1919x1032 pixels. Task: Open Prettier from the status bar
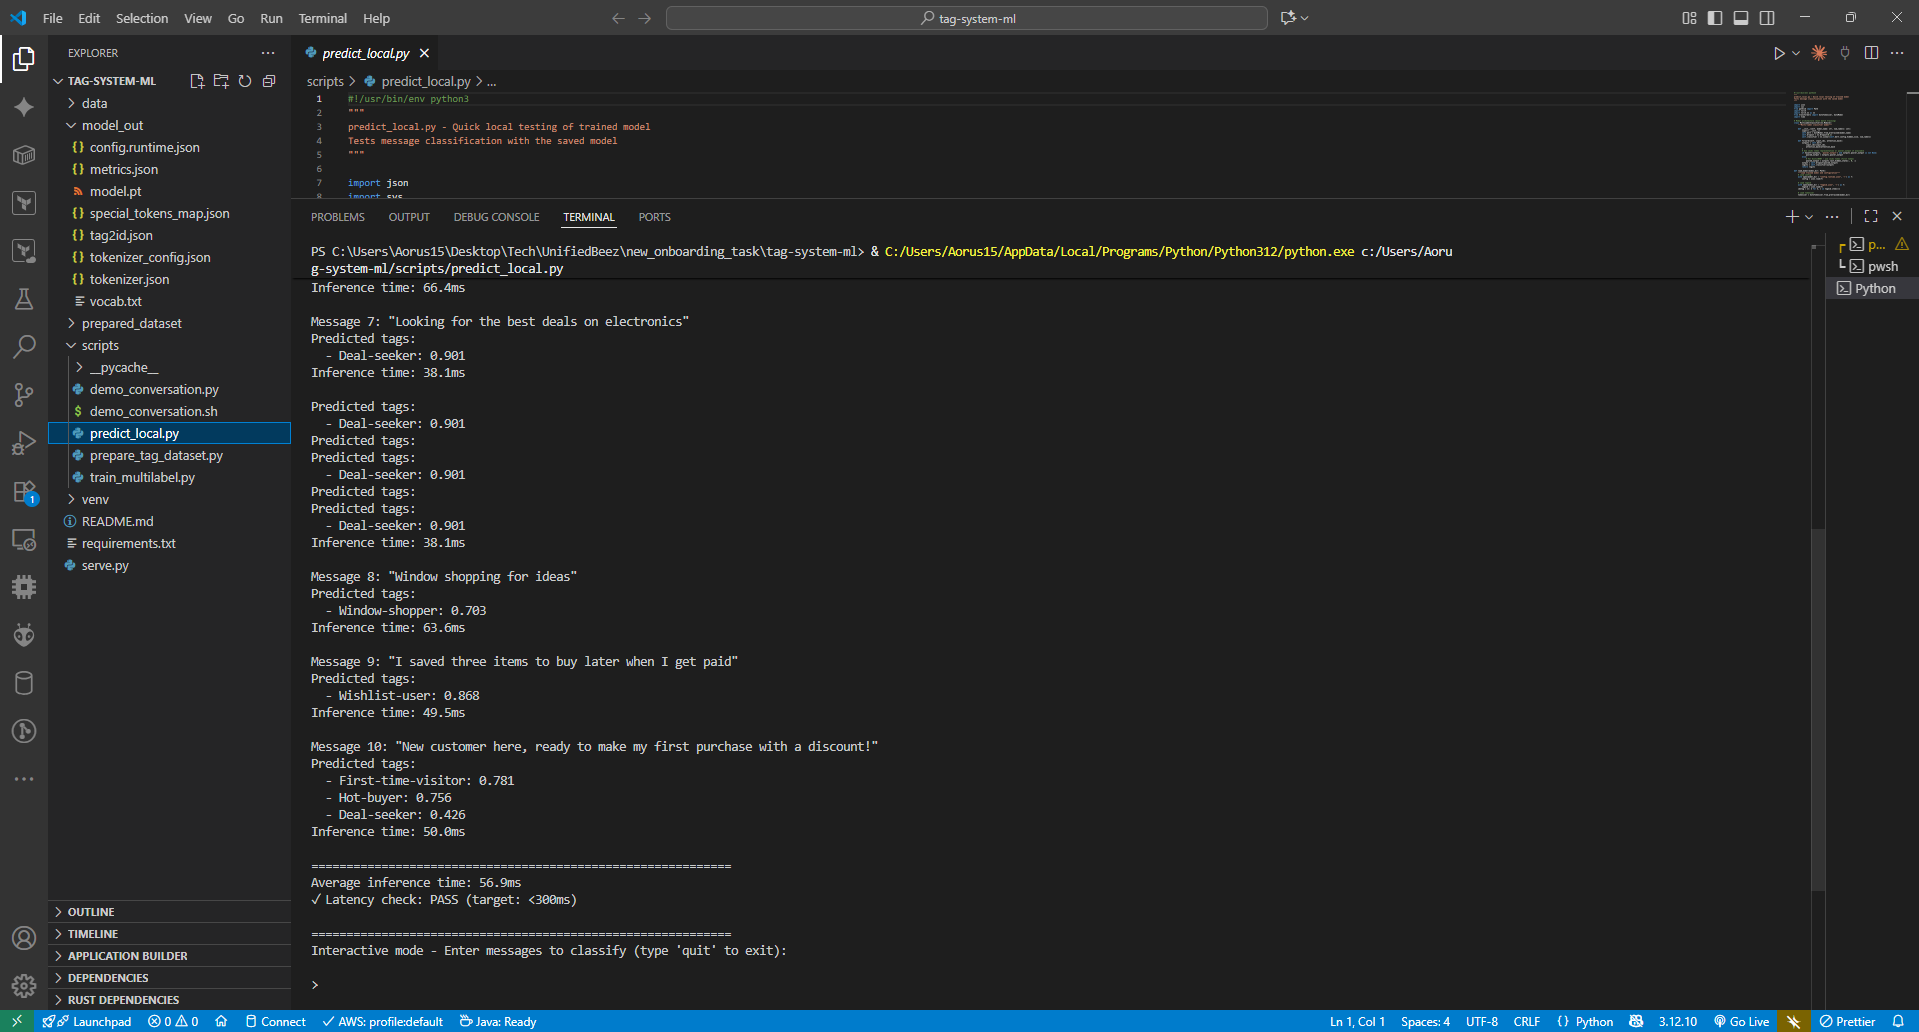1847,1021
